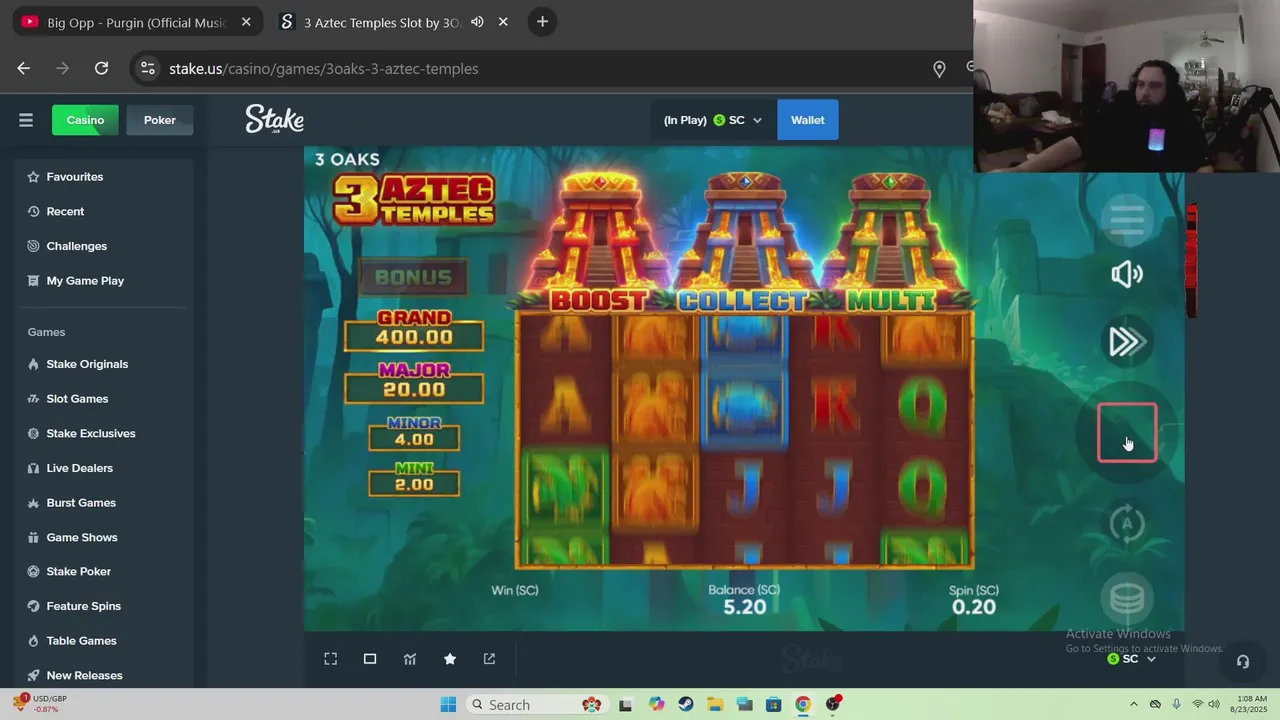Click the Slot Games icon in sidebar

pos(34,399)
